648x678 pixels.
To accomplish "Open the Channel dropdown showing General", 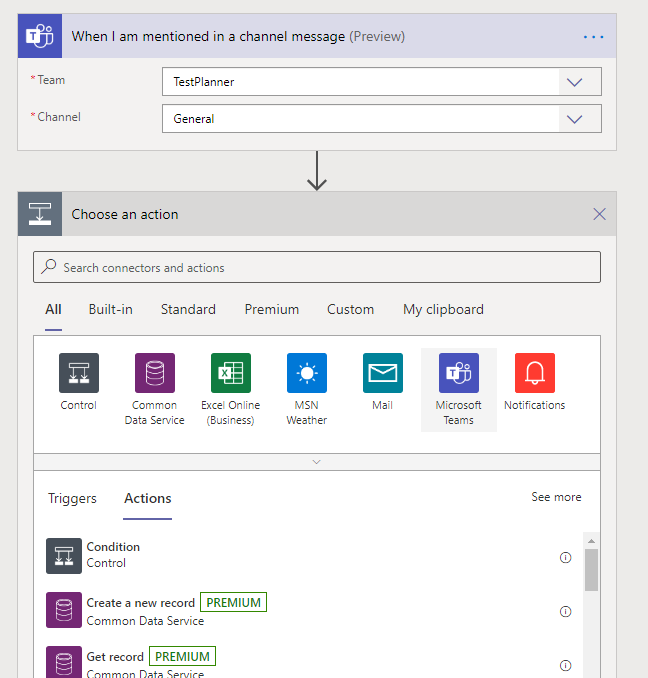I will (x=382, y=118).
